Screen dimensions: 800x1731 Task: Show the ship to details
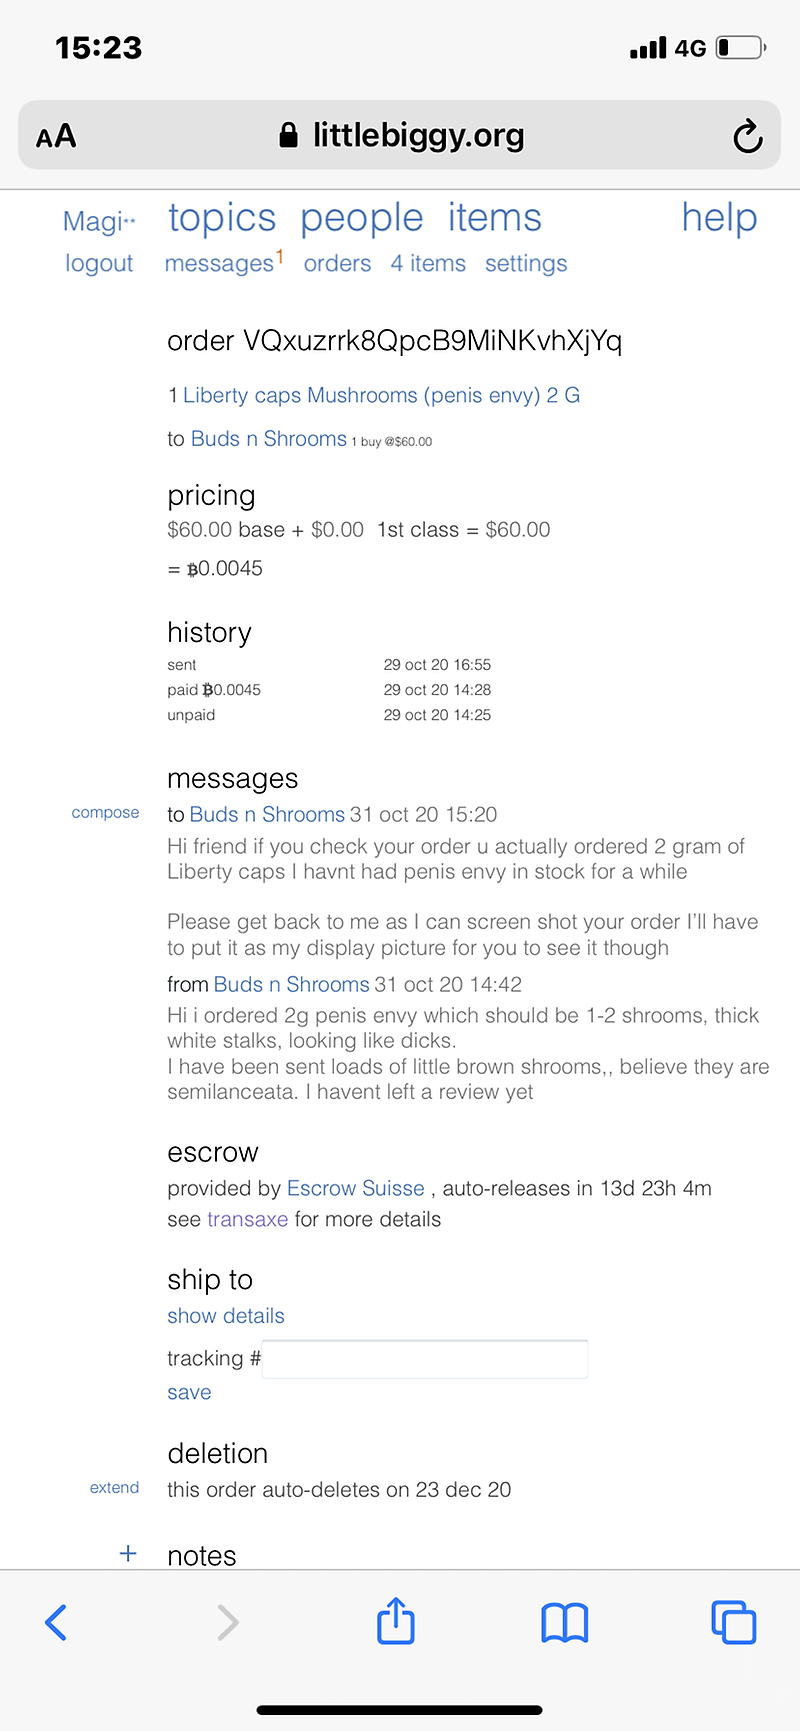(x=226, y=1316)
